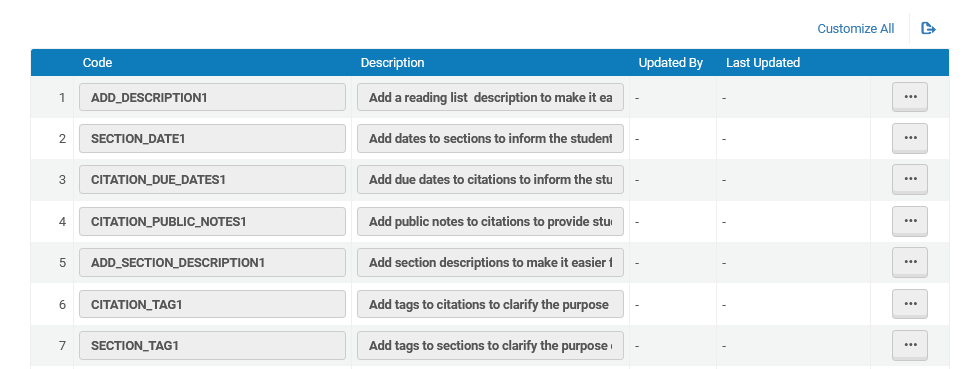Expand more actions for ADD_SECTION_DESCRIPTION1
The height and width of the screenshot is (369, 980).
point(909,263)
